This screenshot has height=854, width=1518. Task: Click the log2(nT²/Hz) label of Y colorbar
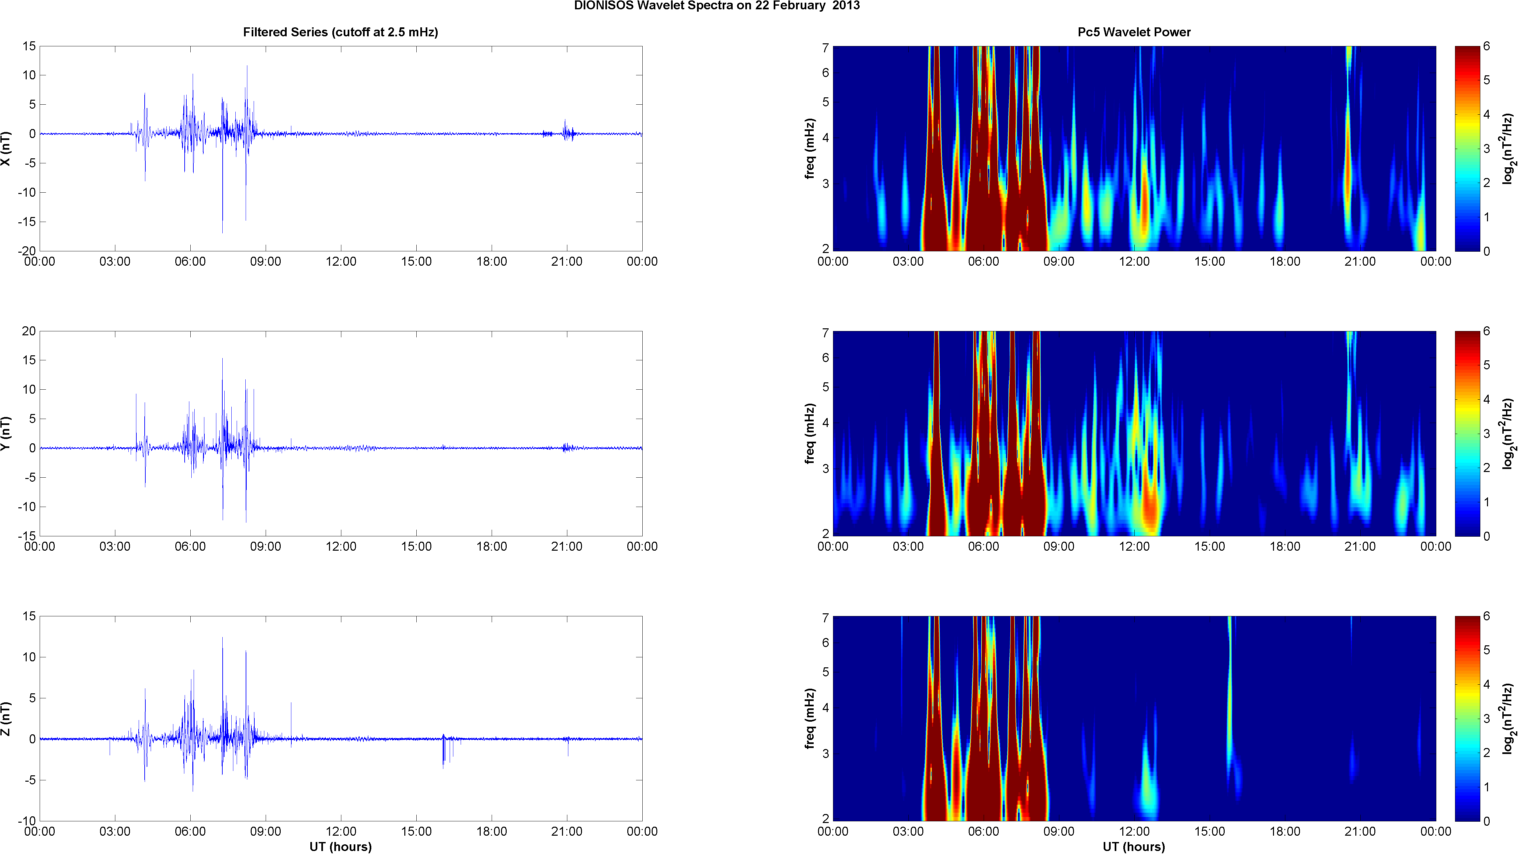point(1509,433)
